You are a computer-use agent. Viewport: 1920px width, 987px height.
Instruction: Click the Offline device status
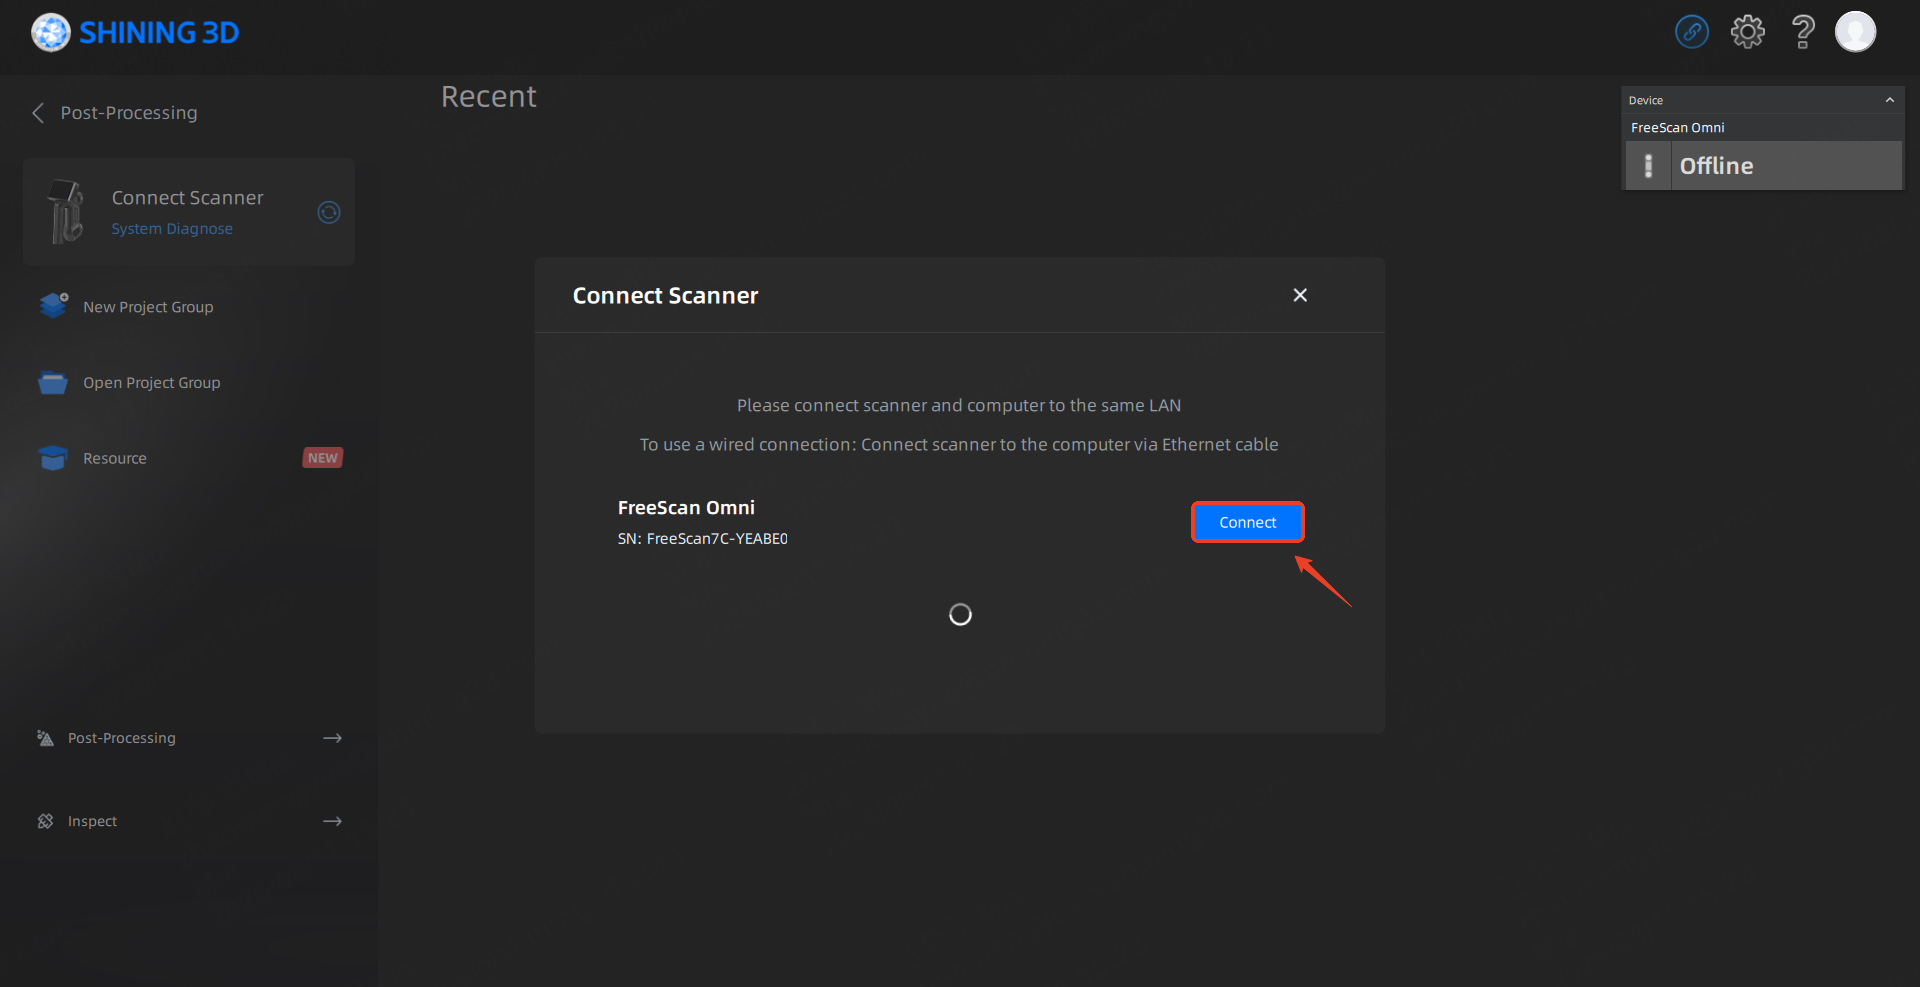click(1717, 166)
